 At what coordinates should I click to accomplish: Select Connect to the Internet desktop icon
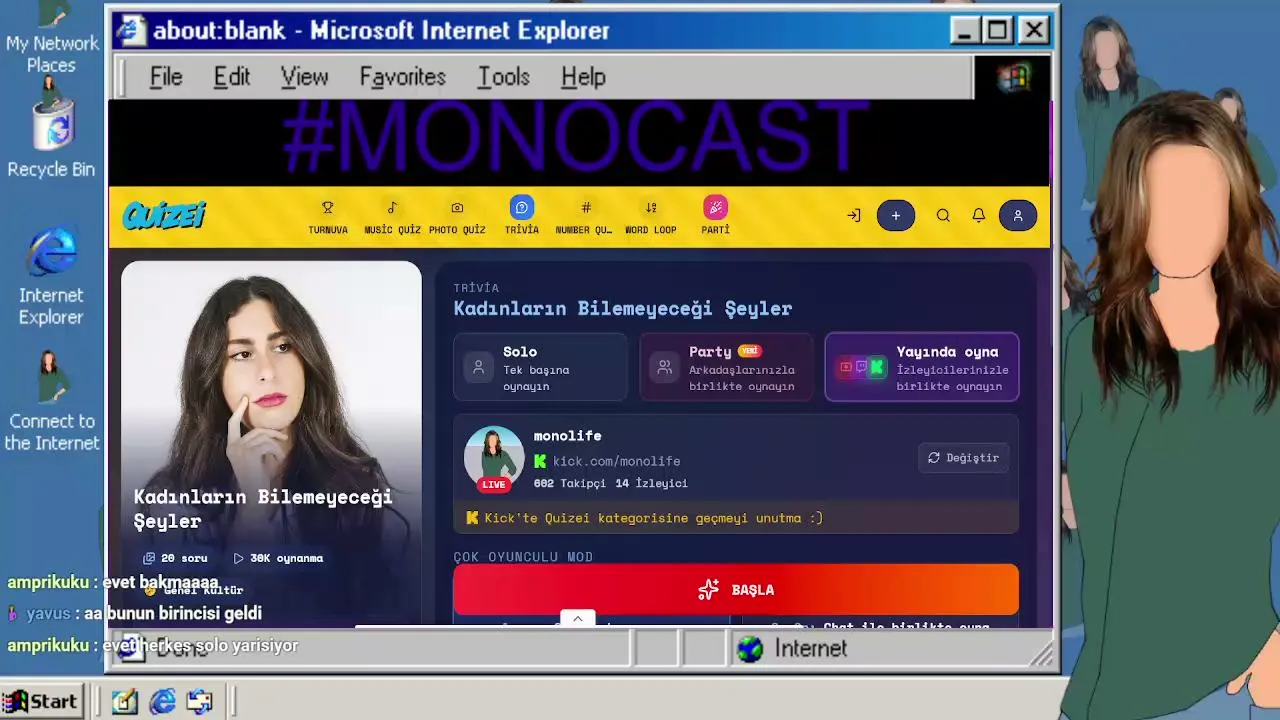point(51,400)
